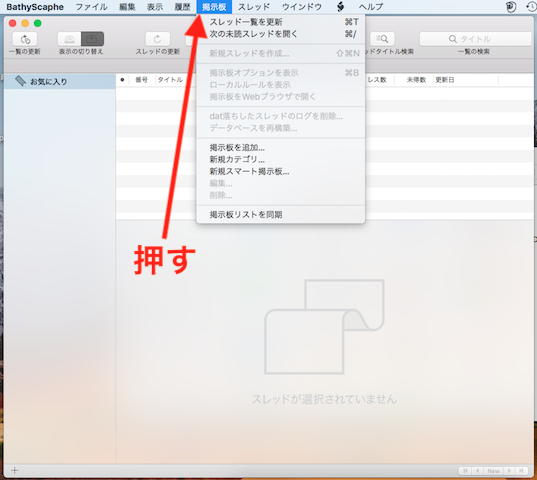Choose 掲示板リストを同期 menu item
The width and height of the screenshot is (537, 480).
pyautogui.click(x=280, y=215)
